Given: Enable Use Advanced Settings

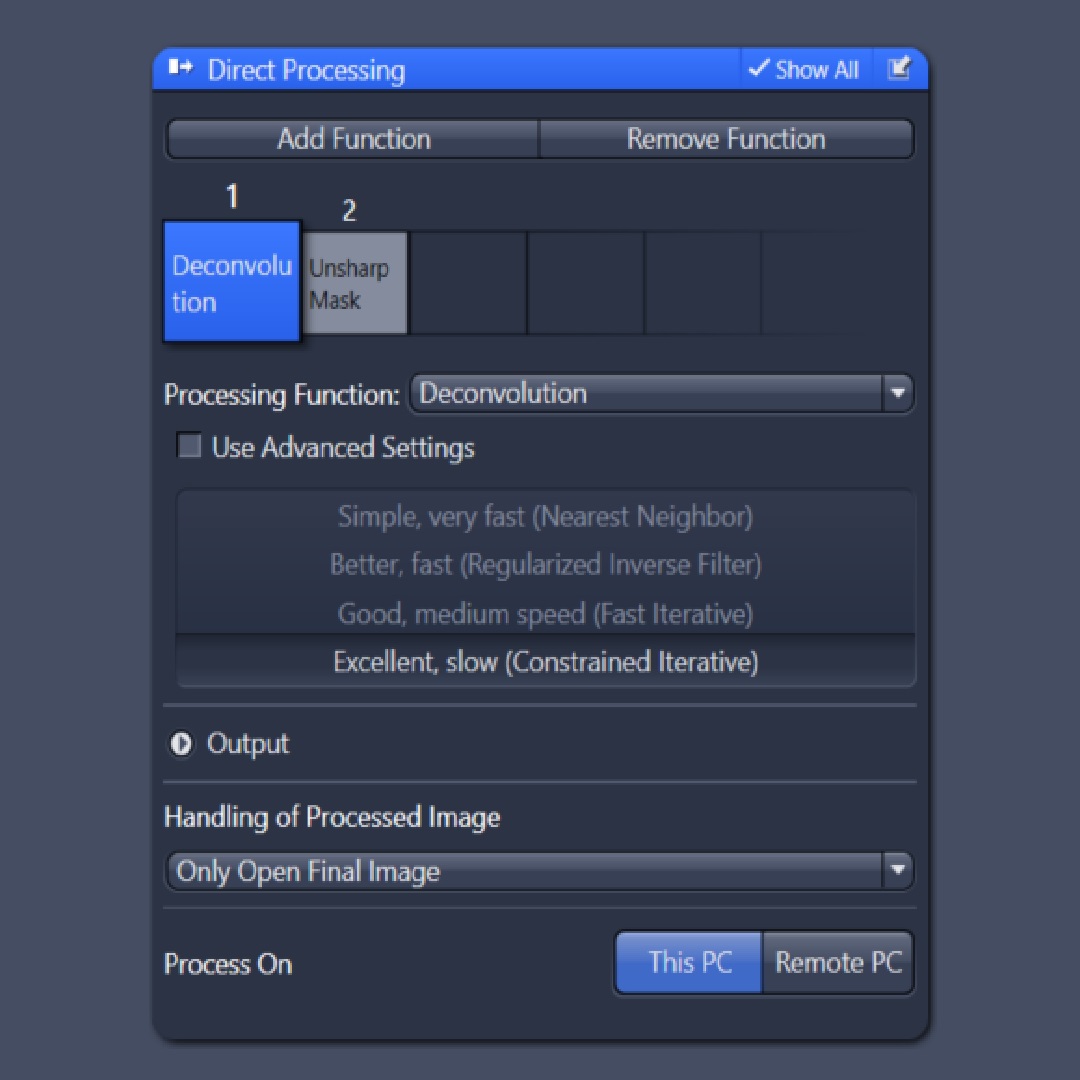Looking at the screenshot, I should pos(189,446).
